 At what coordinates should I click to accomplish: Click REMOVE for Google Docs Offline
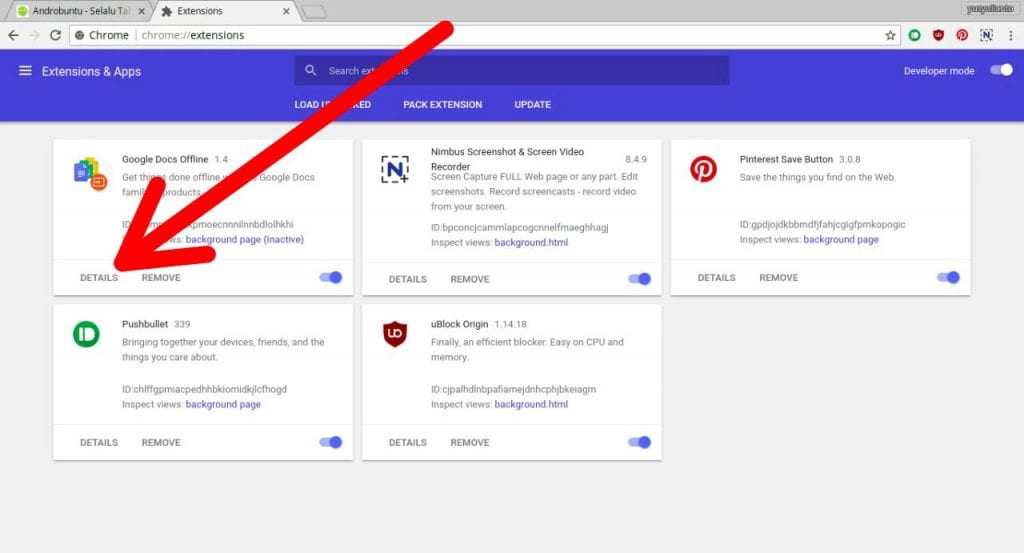click(x=161, y=277)
